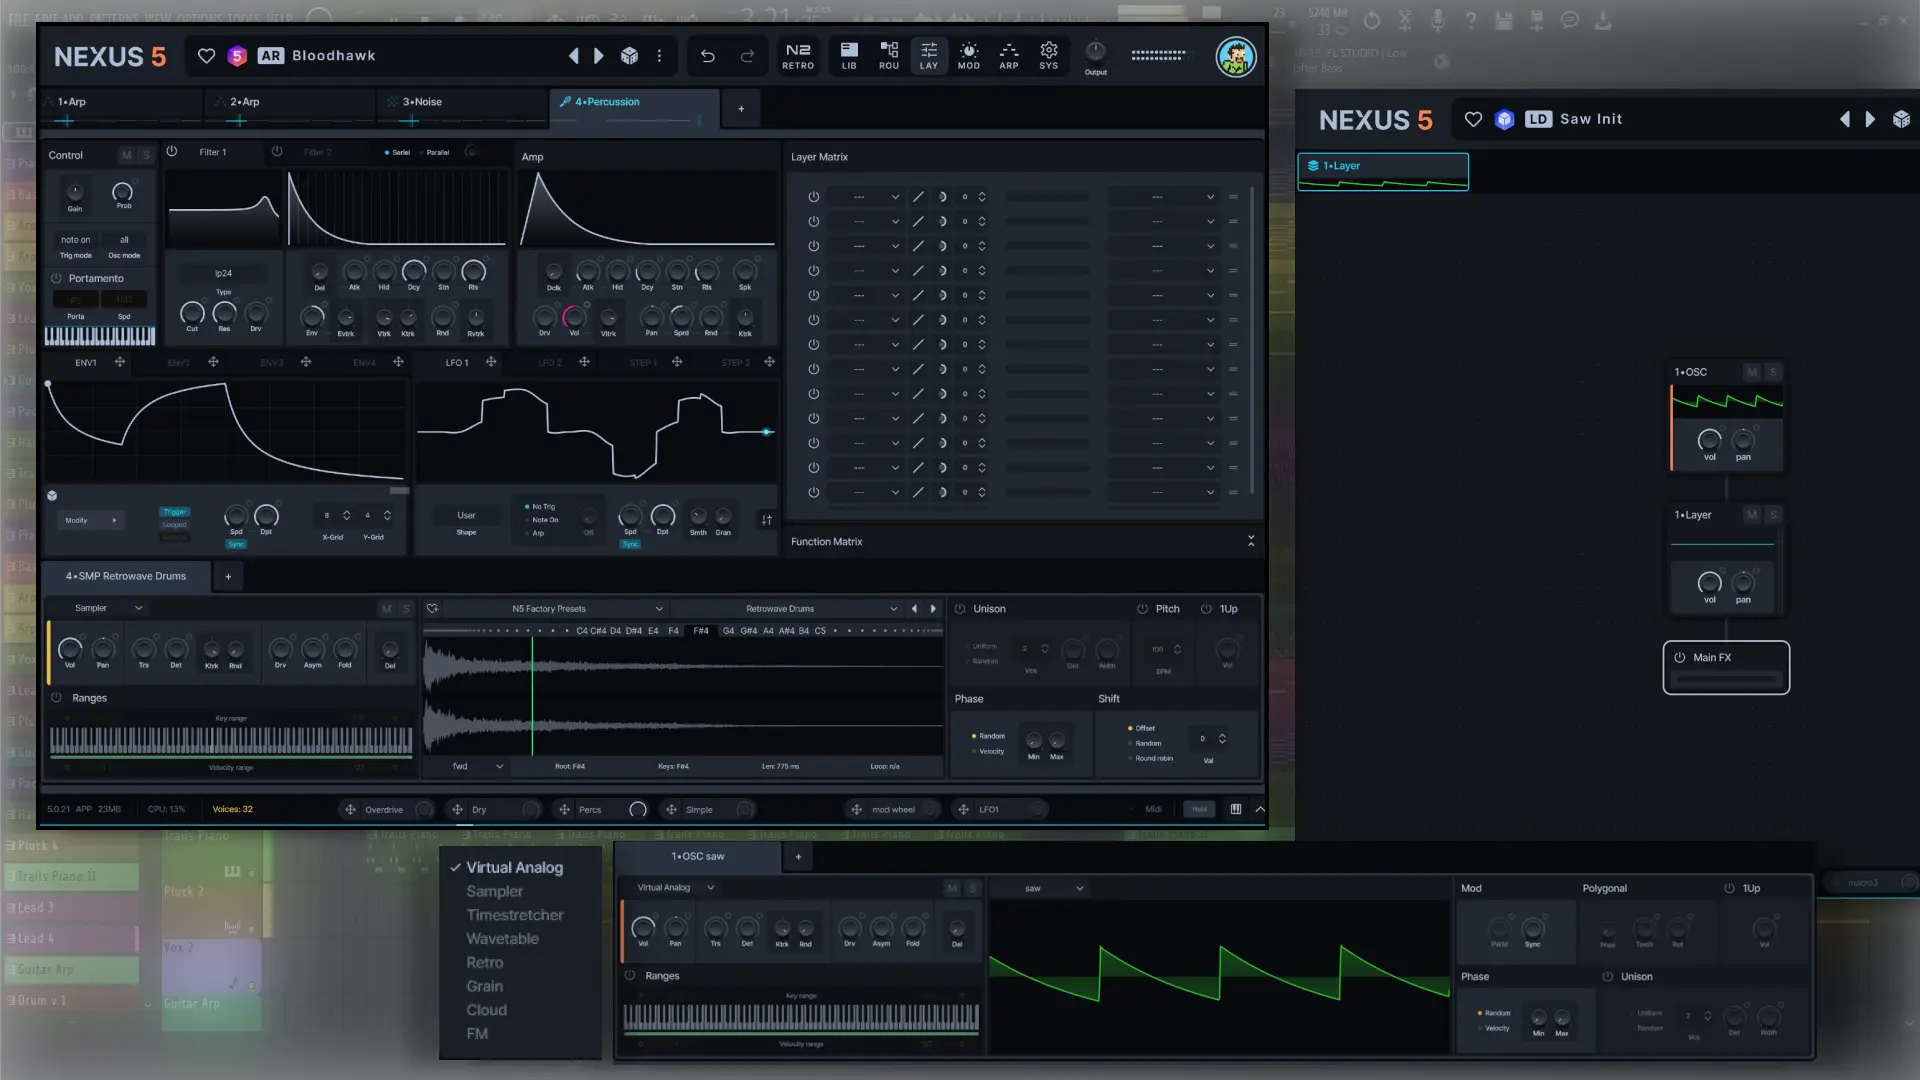Select the previous Retrowave Drums sample
The width and height of the screenshot is (1920, 1080).
[914, 608]
